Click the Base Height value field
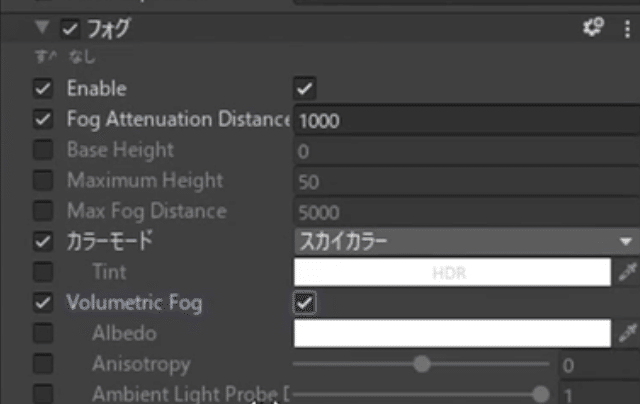 [x=467, y=151]
